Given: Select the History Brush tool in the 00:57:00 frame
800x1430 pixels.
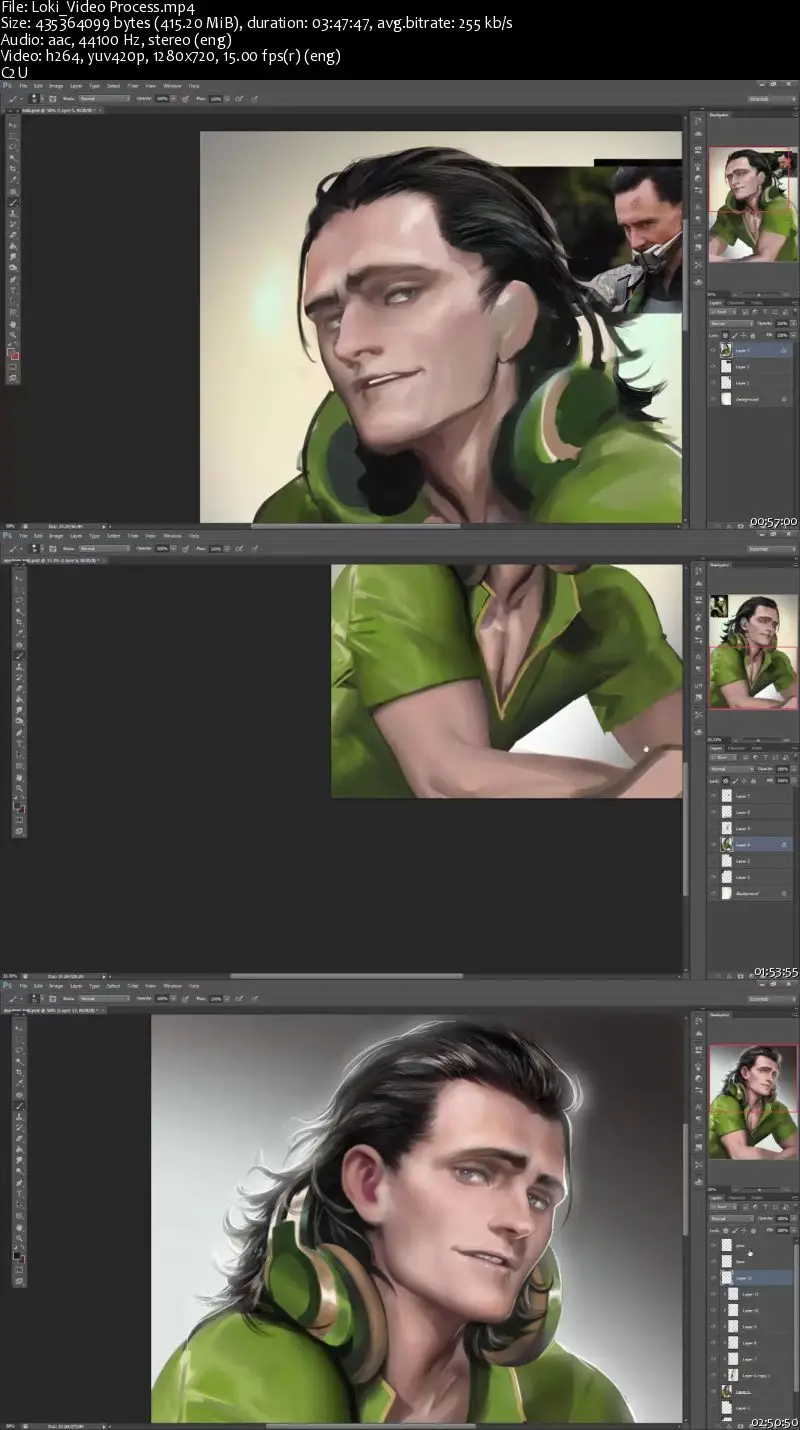Looking at the screenshot, I should [13, 225].
